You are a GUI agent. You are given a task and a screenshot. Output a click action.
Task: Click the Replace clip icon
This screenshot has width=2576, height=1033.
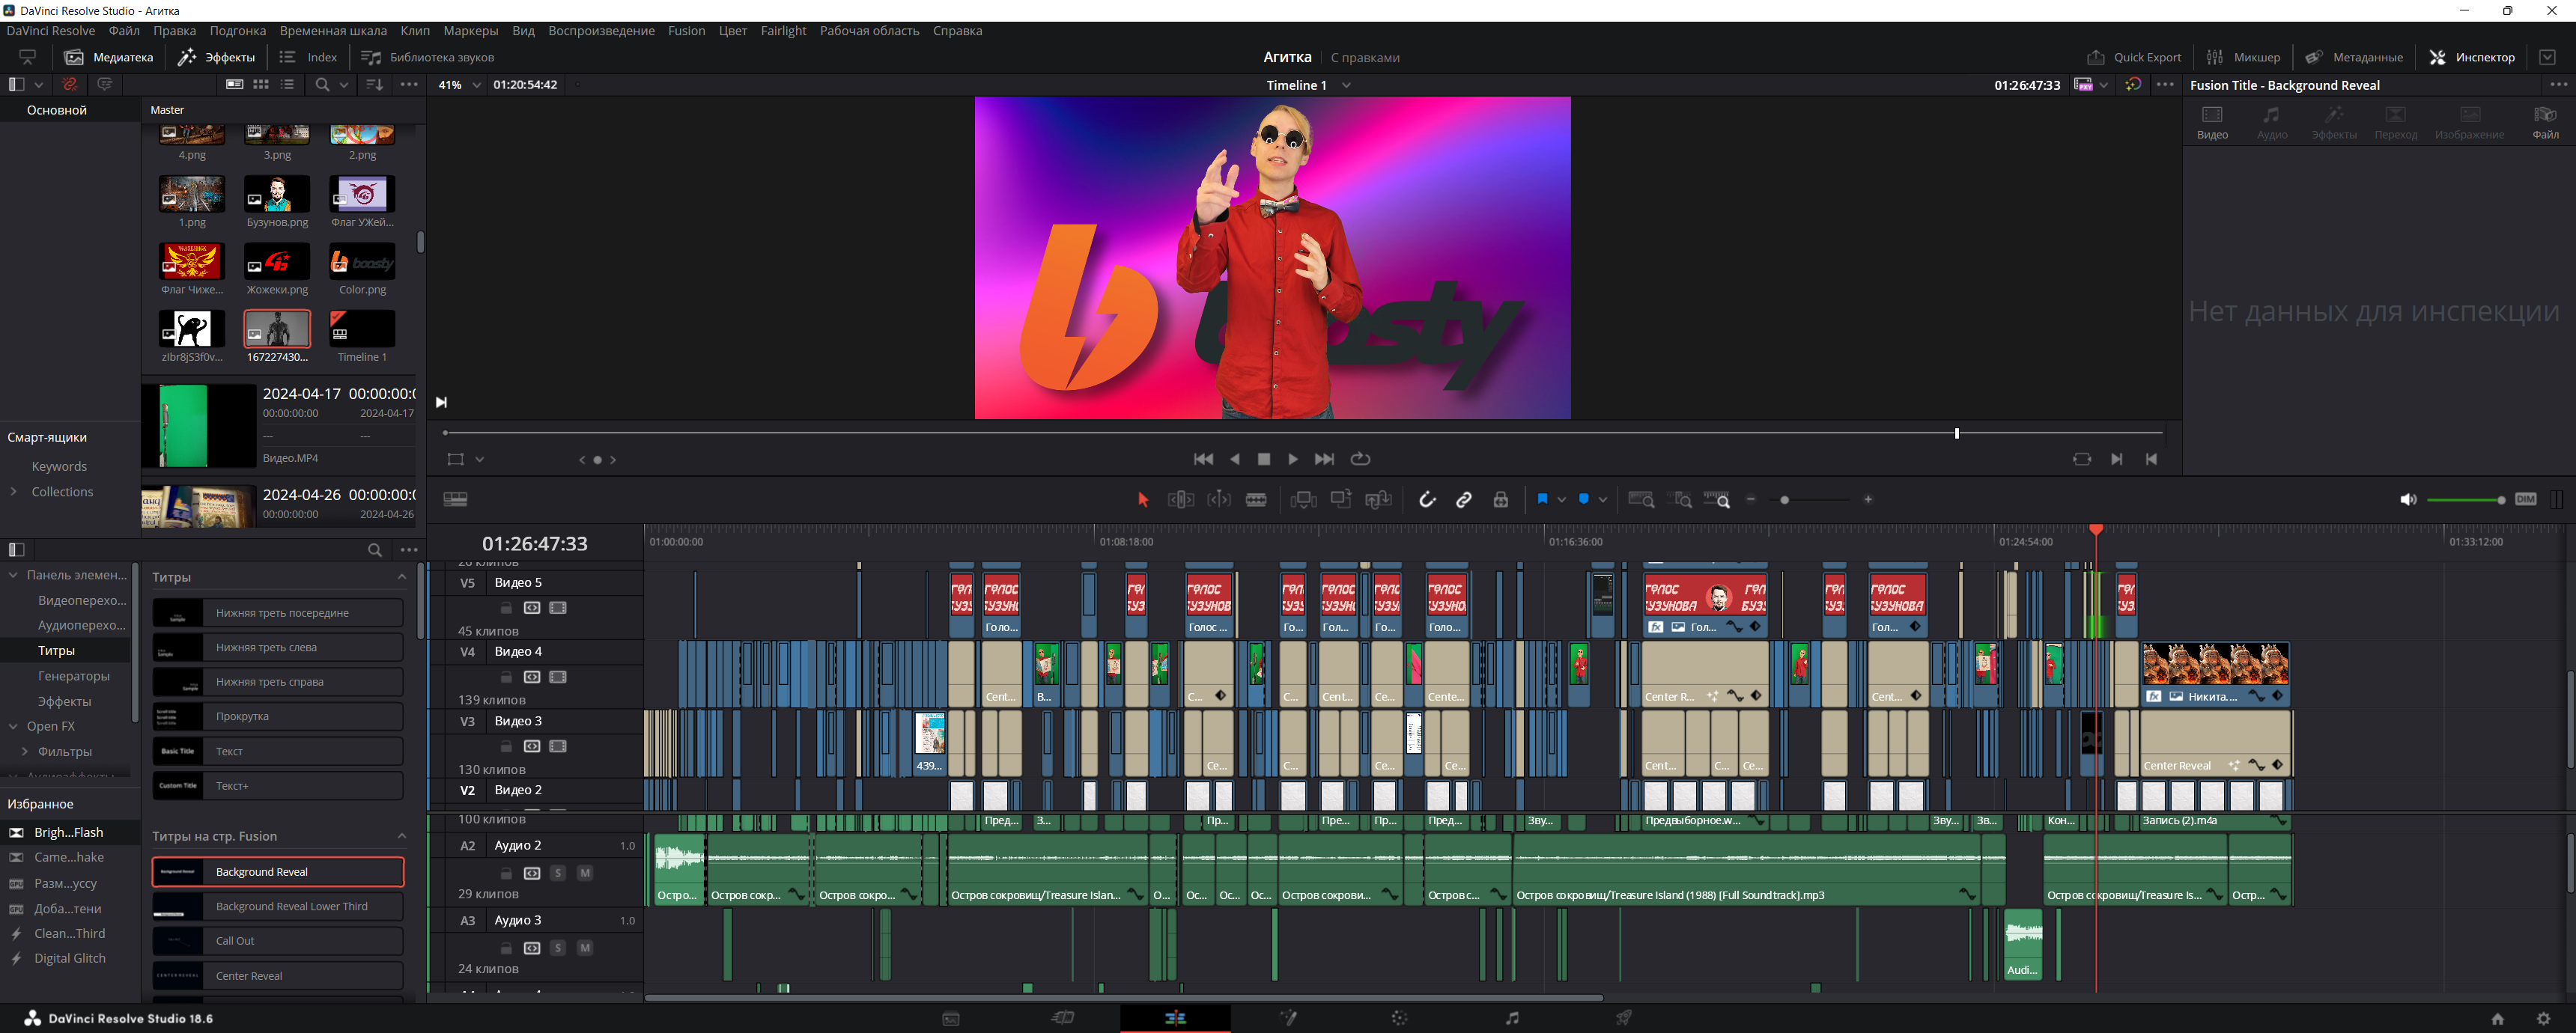1378,500
